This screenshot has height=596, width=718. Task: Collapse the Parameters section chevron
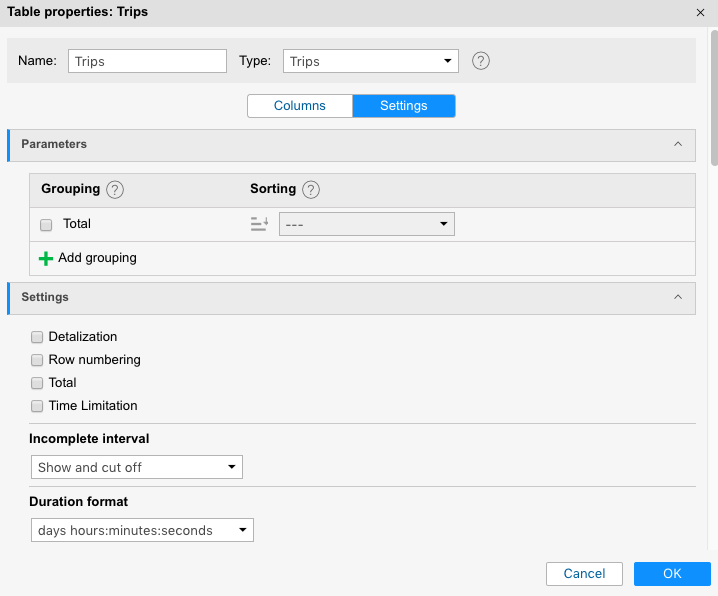pyautogui.click(x=678, y=145)
